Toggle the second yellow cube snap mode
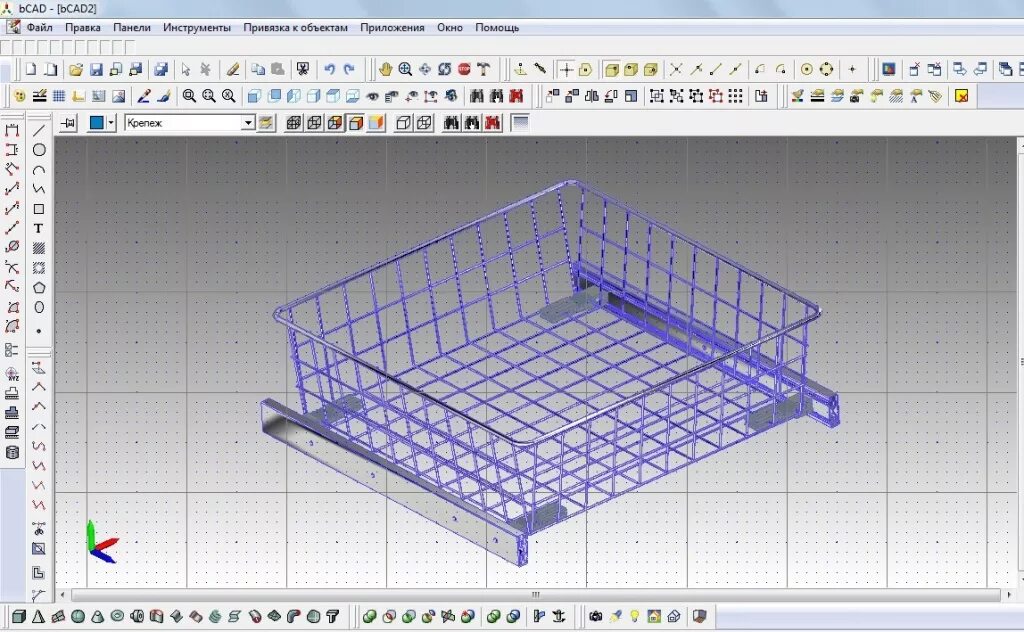Viewport: 1024px width, 632px height. click(x=631, y=69)
